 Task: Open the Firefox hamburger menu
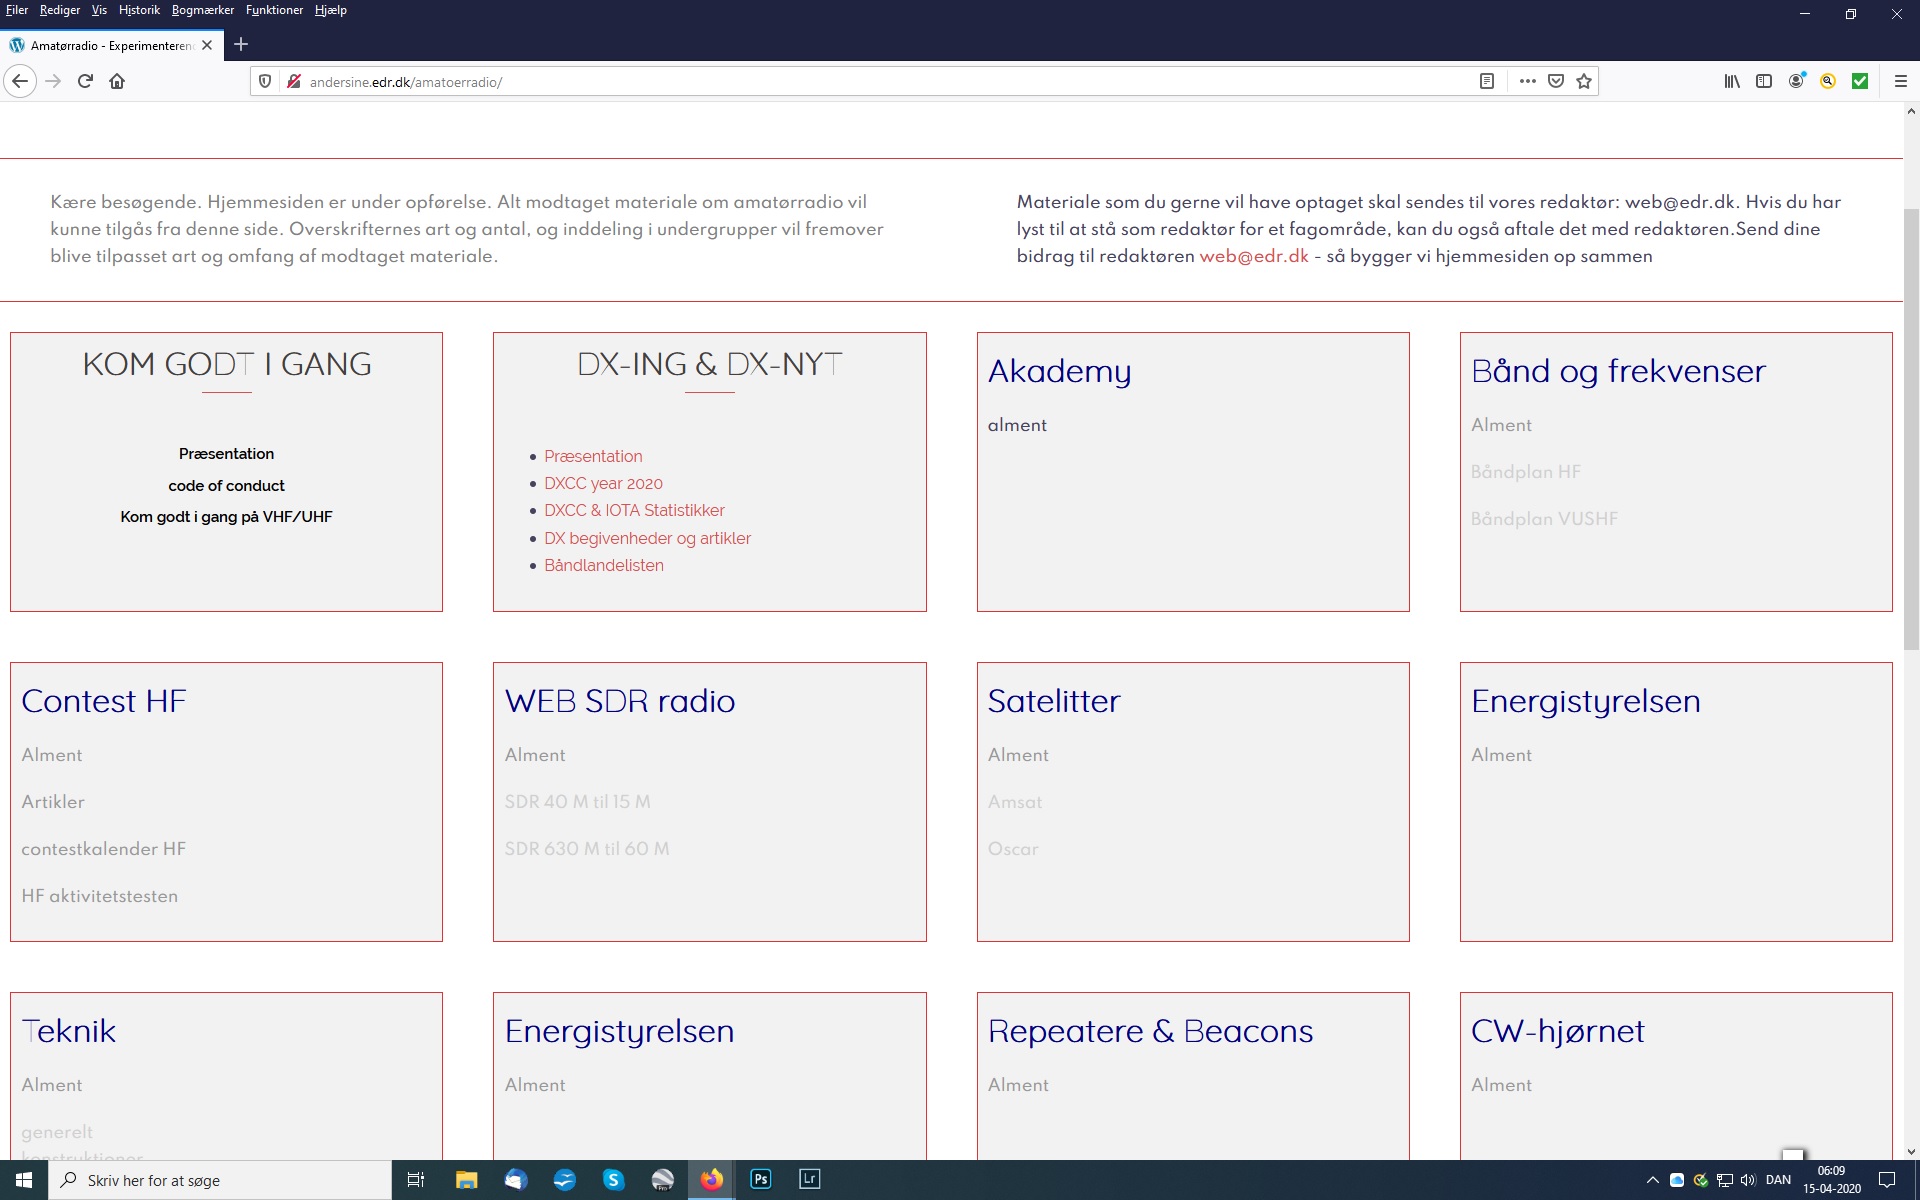click(1900, 81)
